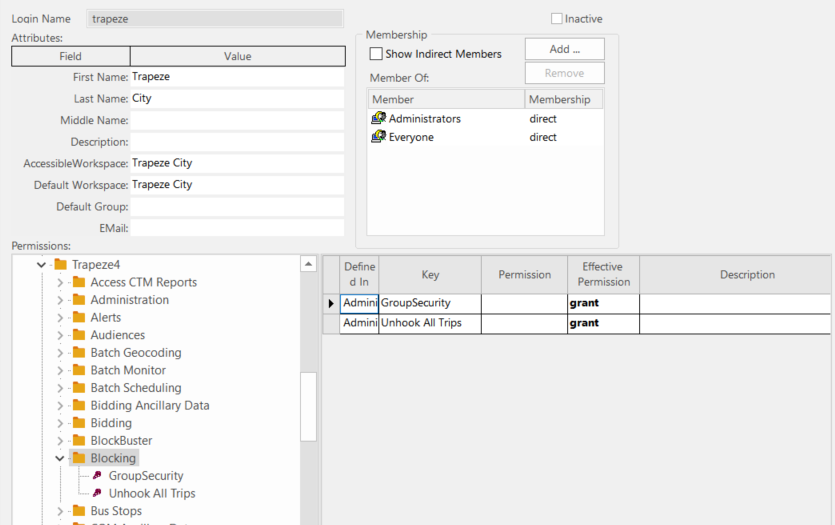Click the empty Default Group field

tap(238, 207)
